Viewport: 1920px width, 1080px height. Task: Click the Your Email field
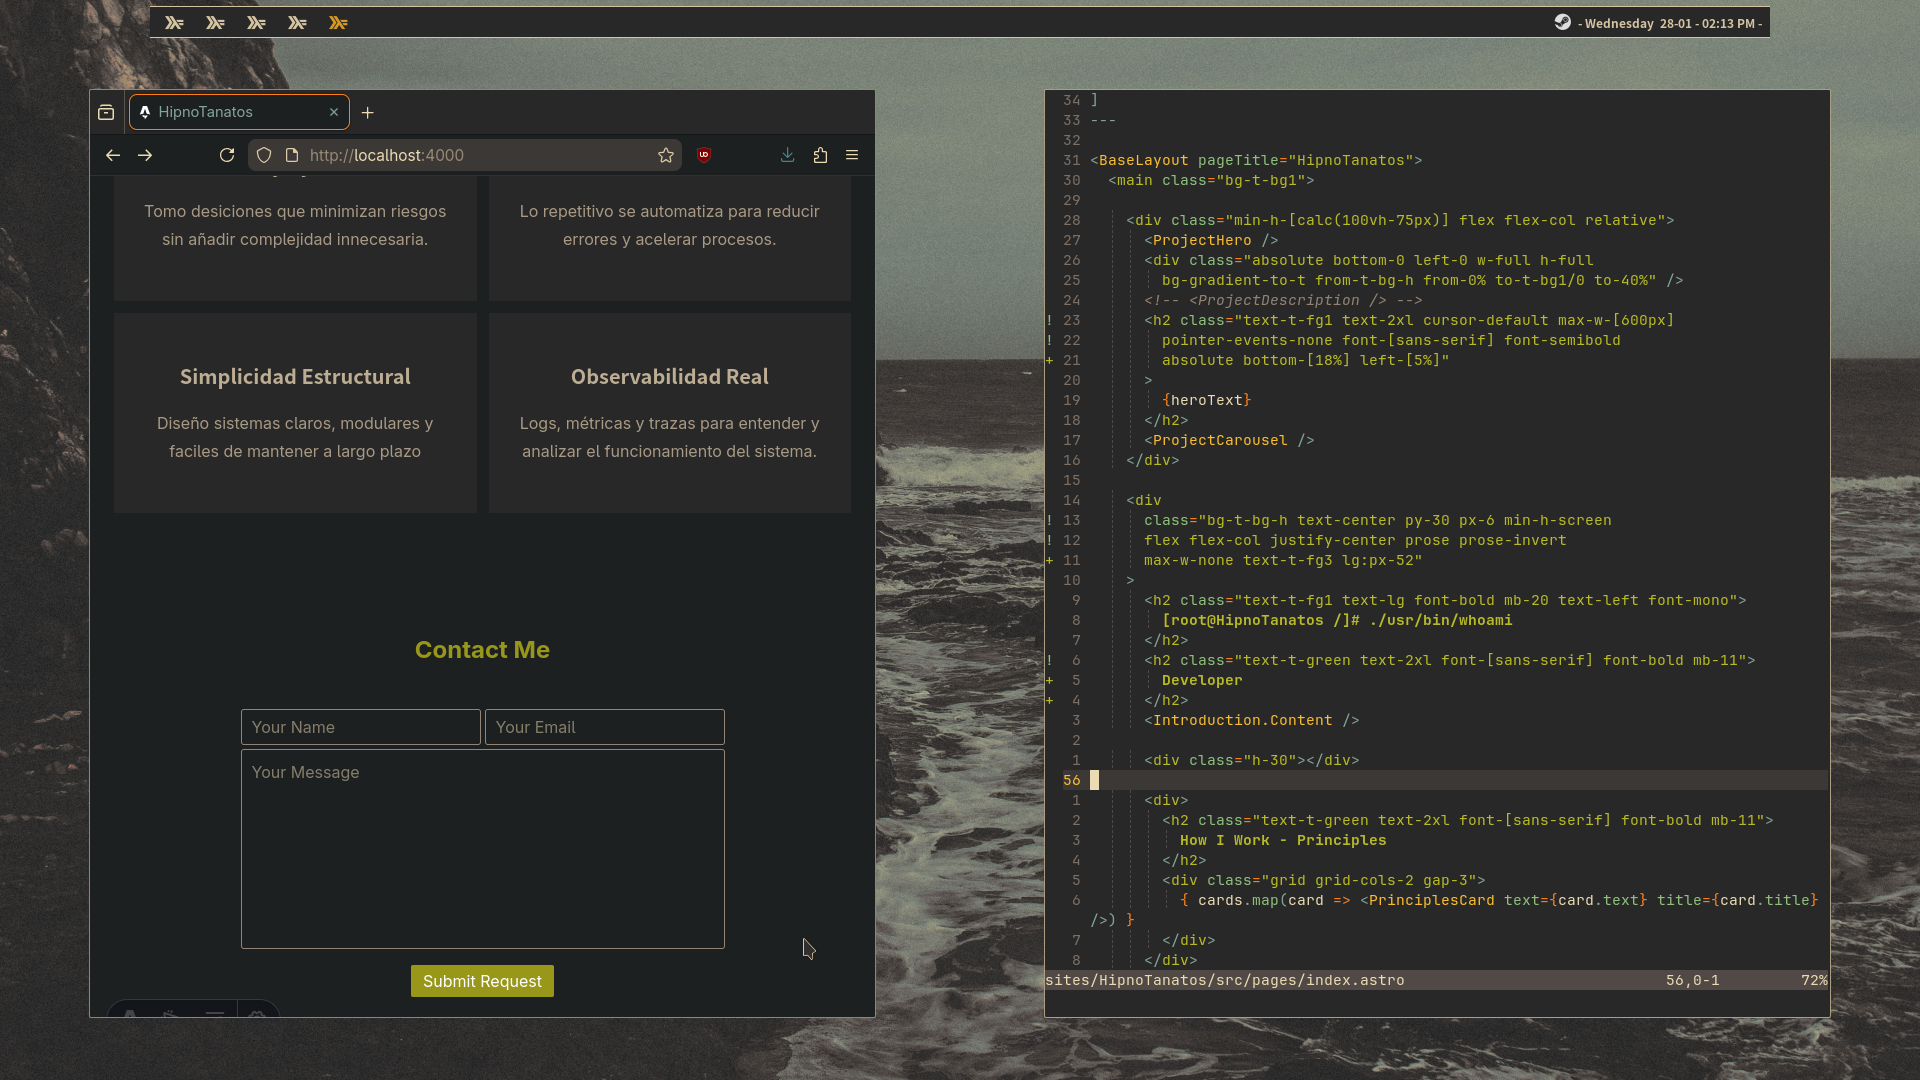coord(604,727)
